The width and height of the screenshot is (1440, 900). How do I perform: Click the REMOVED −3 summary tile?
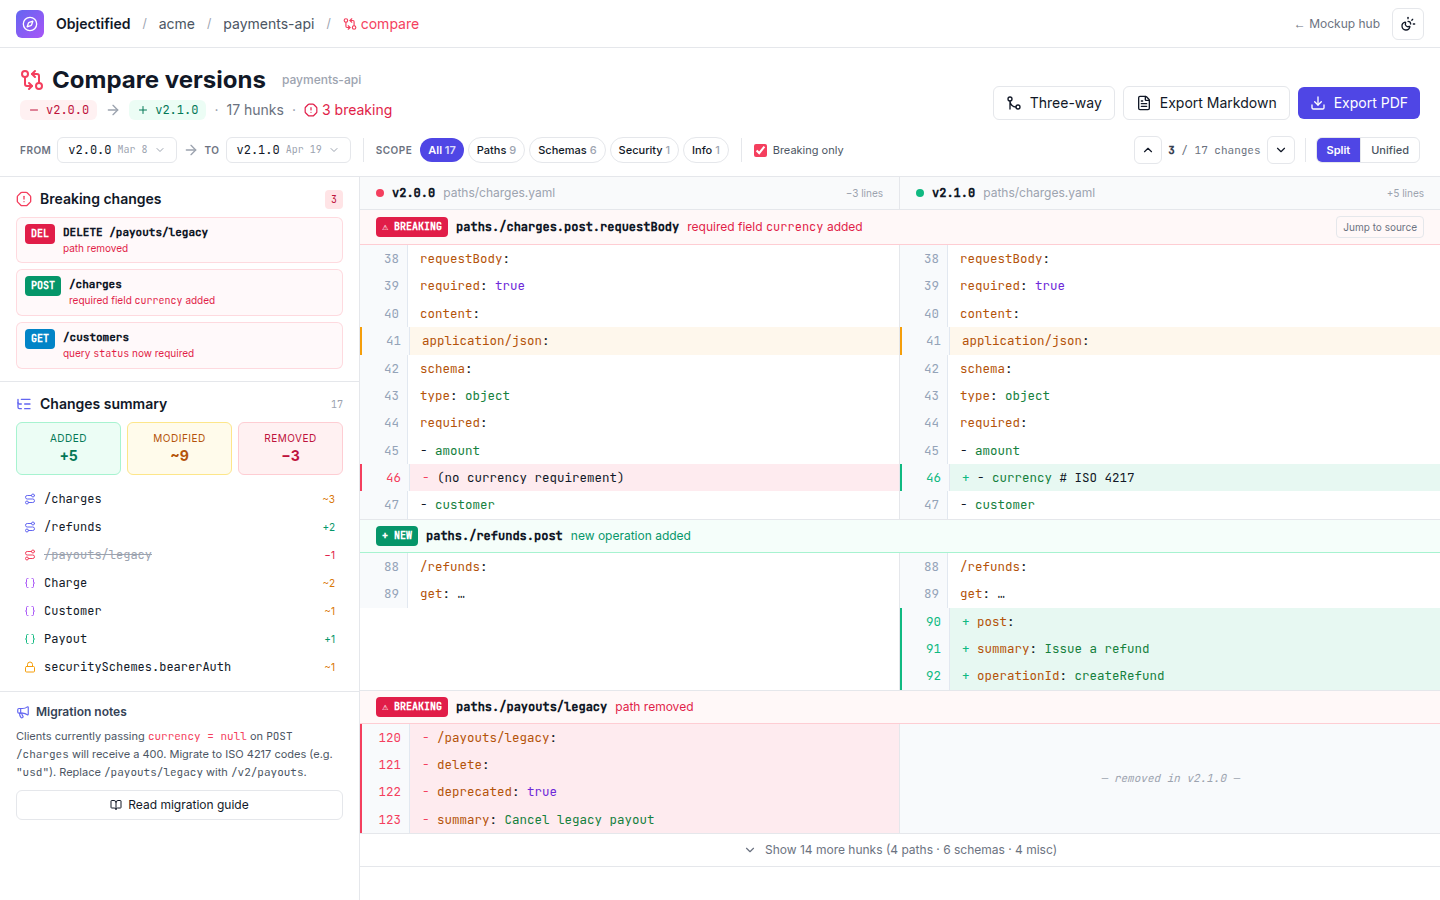pyautogui.click(x=290, y=448)
